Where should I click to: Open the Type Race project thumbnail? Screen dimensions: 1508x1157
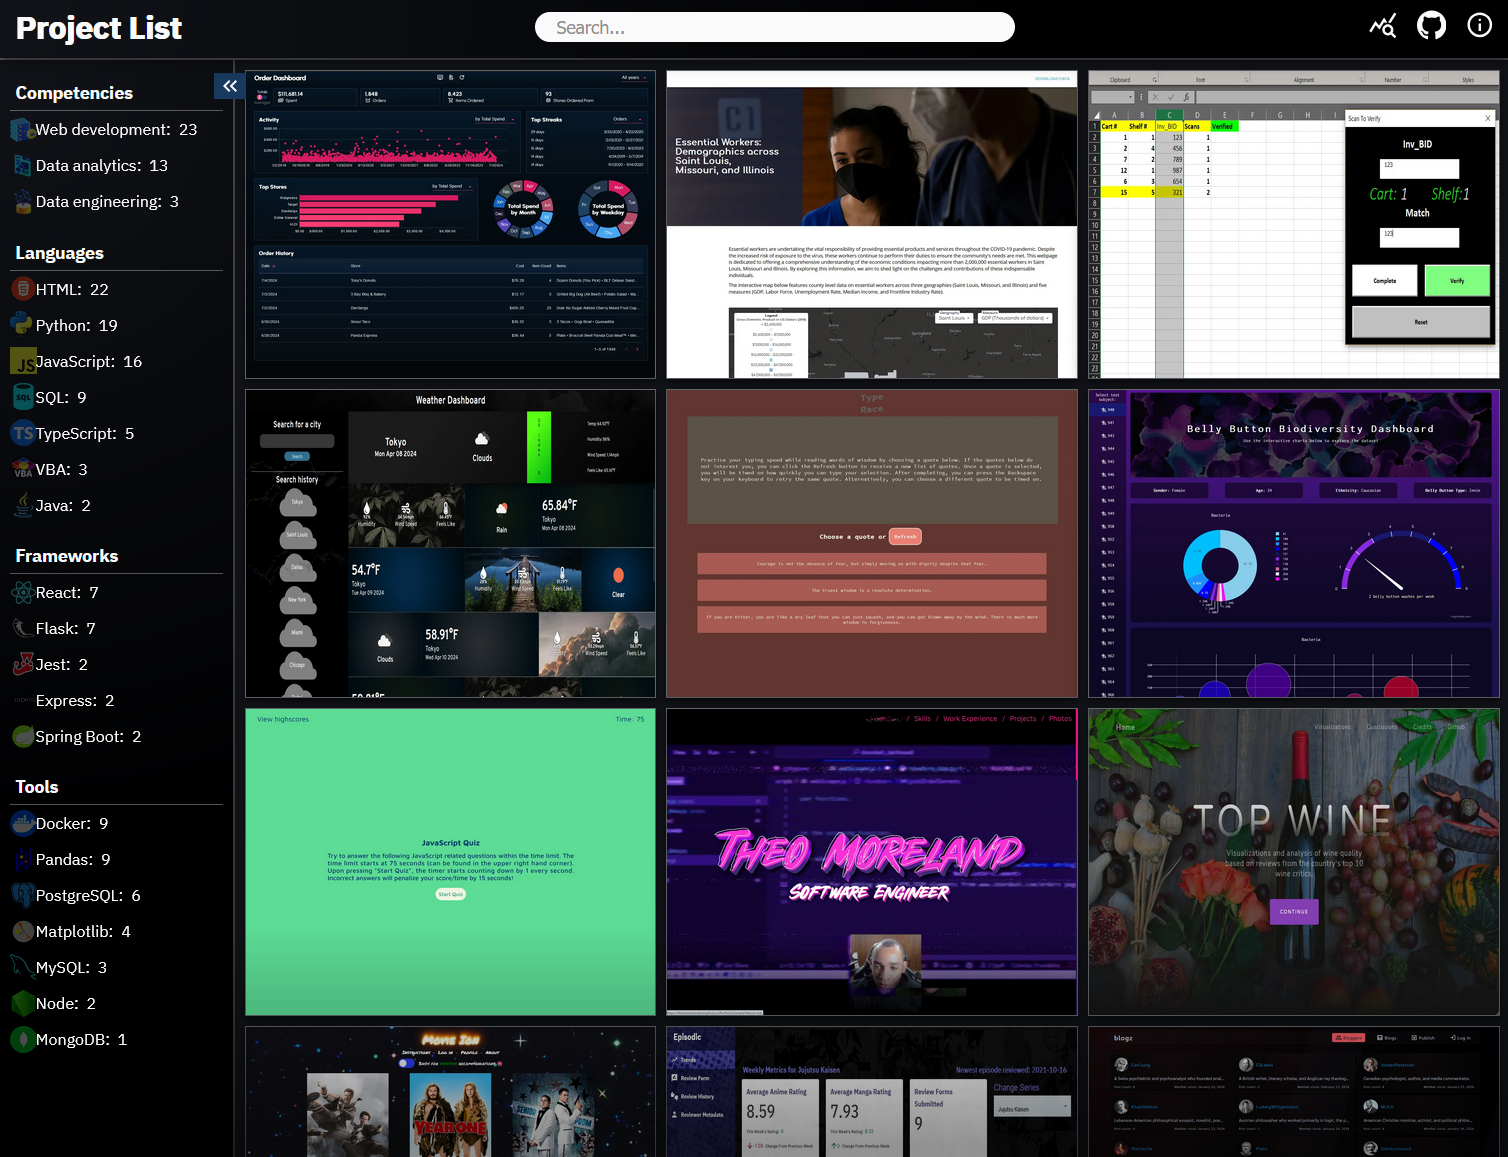point(872,543)
